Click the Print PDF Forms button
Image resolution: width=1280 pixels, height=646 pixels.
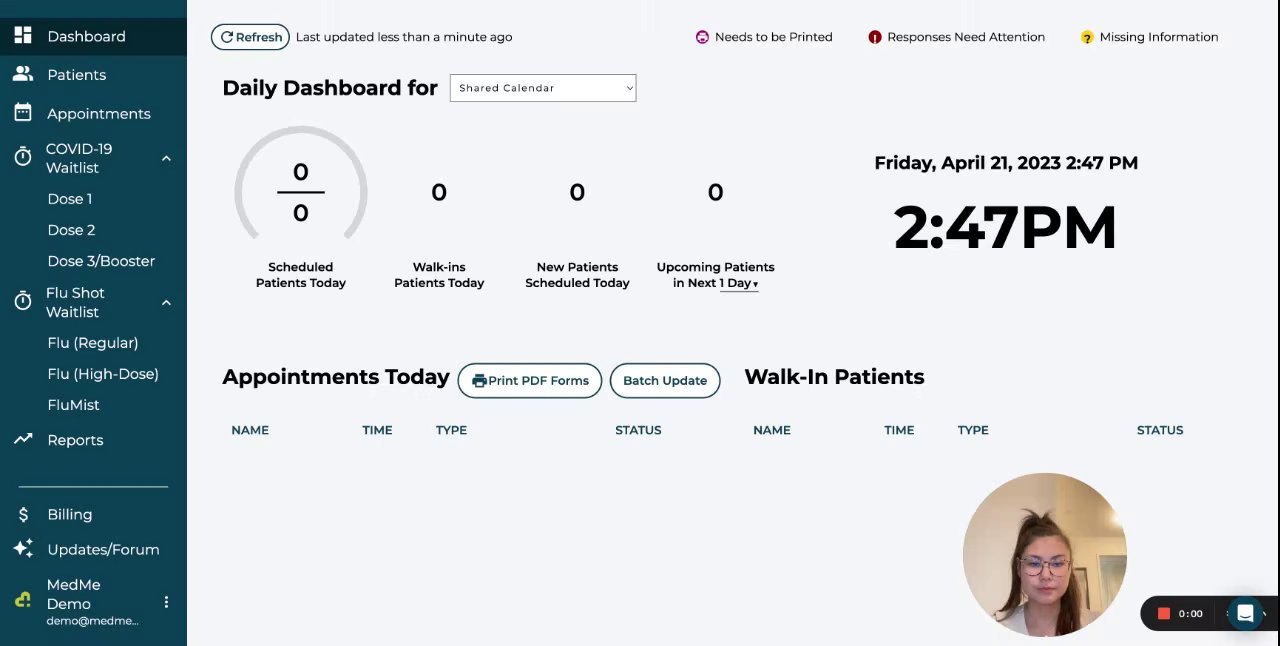(x=530, y=380)
